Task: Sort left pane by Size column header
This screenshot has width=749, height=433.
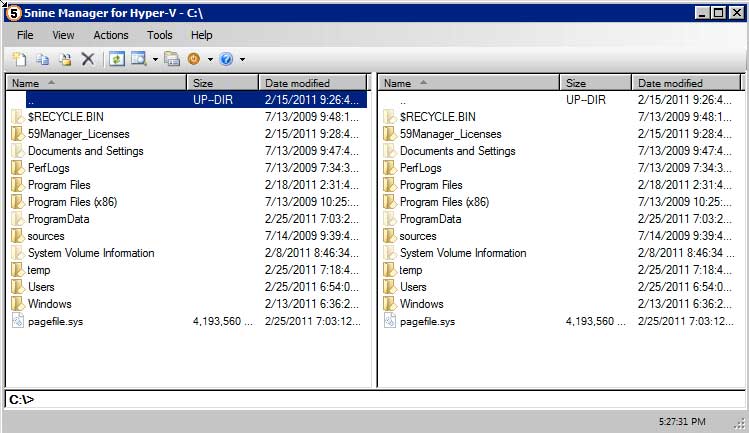Action: [x=223, y=83]
